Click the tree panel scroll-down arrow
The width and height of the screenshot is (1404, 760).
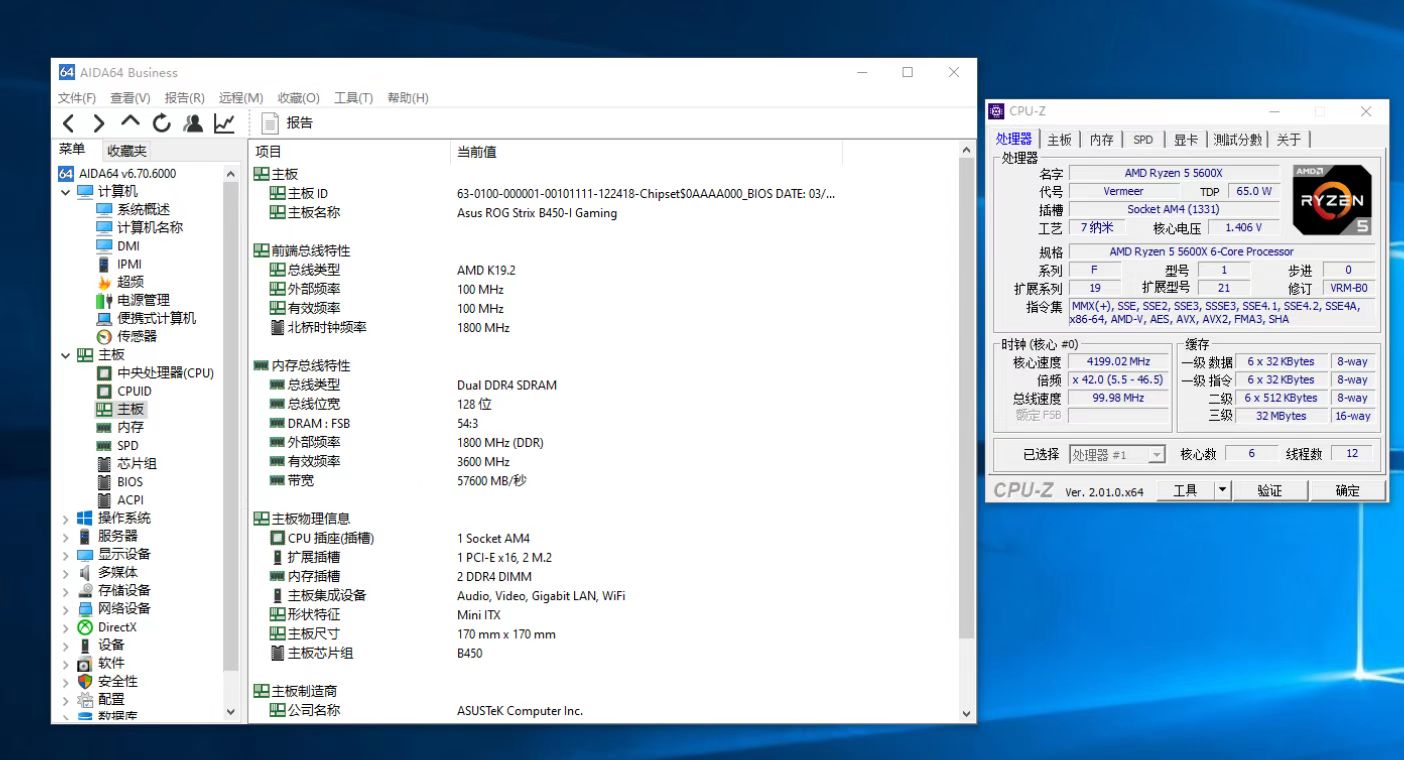point(231,712)
